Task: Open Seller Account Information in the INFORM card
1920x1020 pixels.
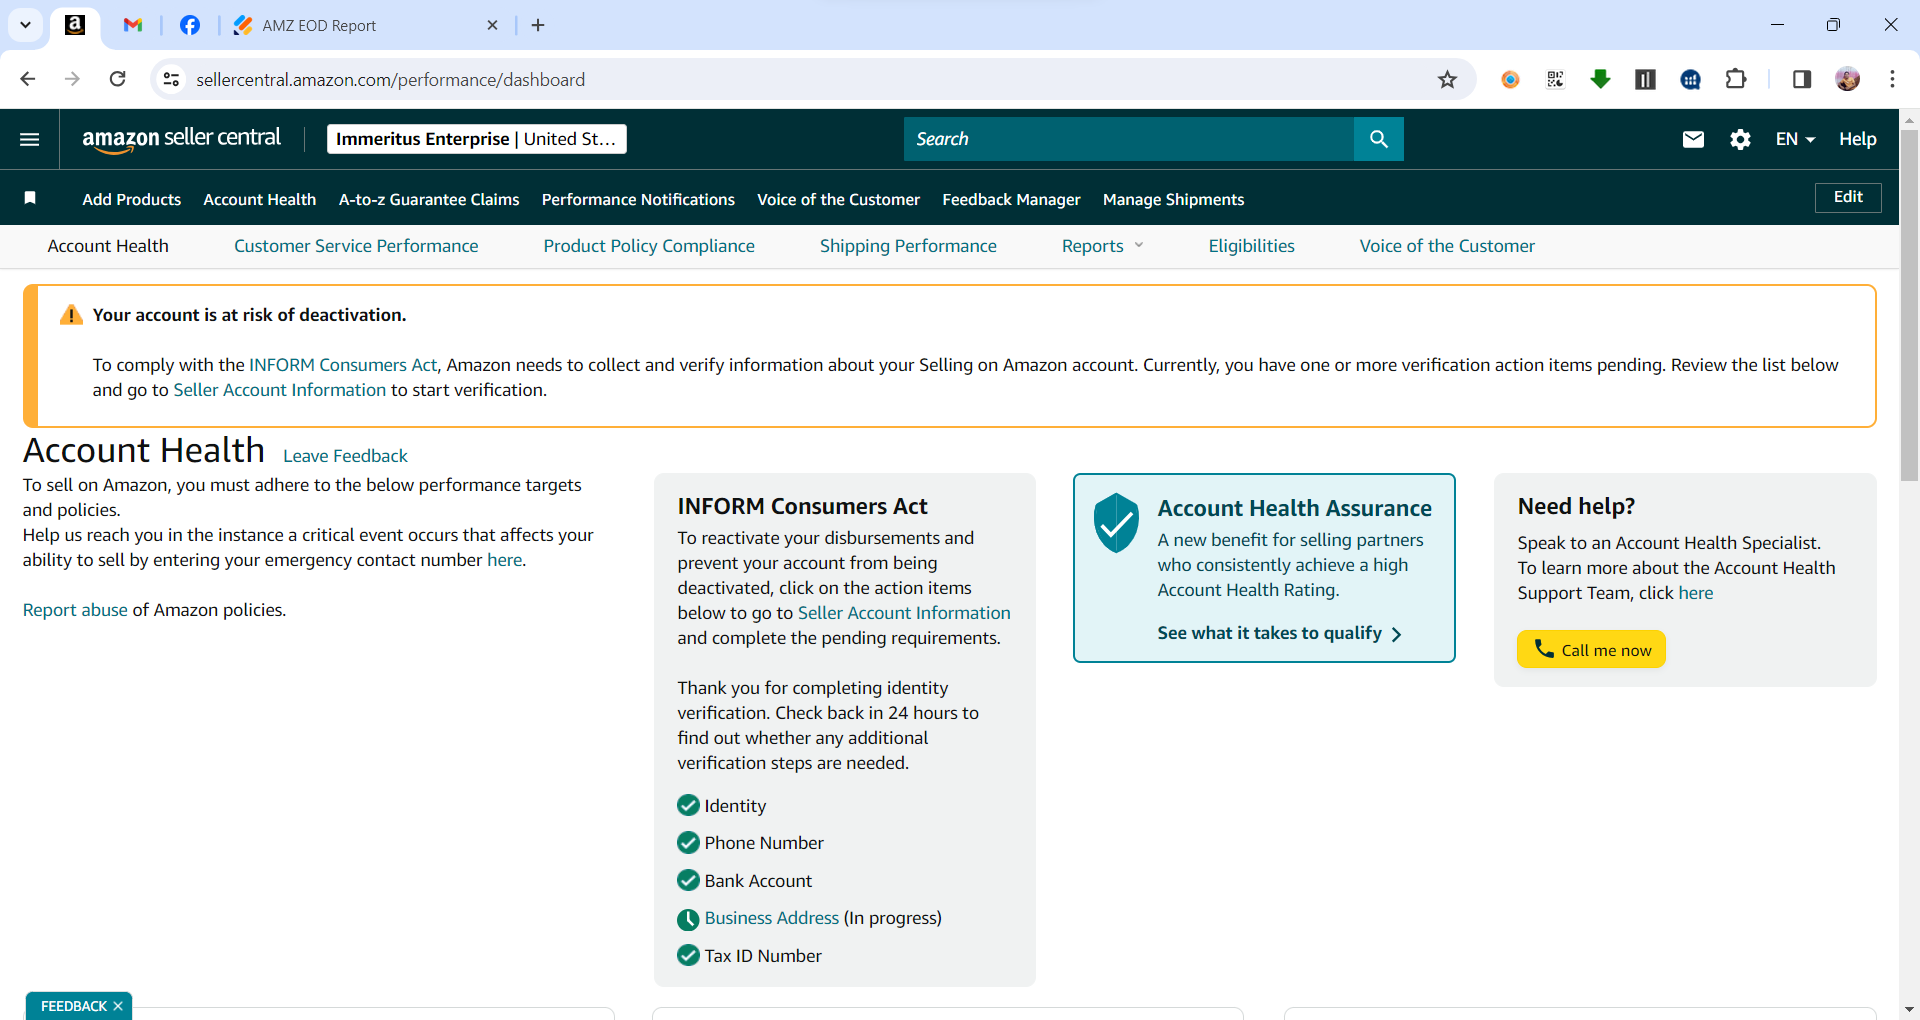Action: coord(904,613)
